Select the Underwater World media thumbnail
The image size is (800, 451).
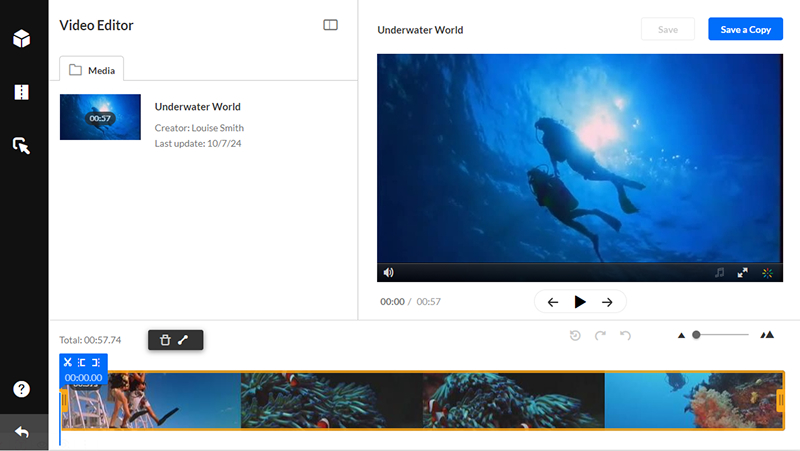point(100,117)
